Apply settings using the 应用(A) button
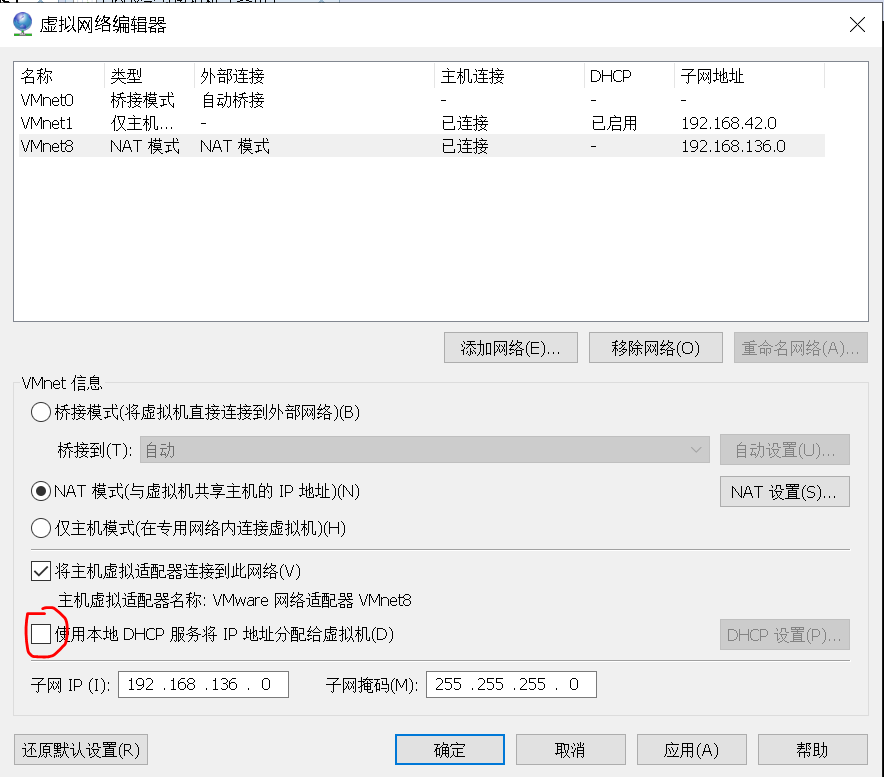Image resolution: width=884 pixels, height=777 pixels. tap(691, 749)
